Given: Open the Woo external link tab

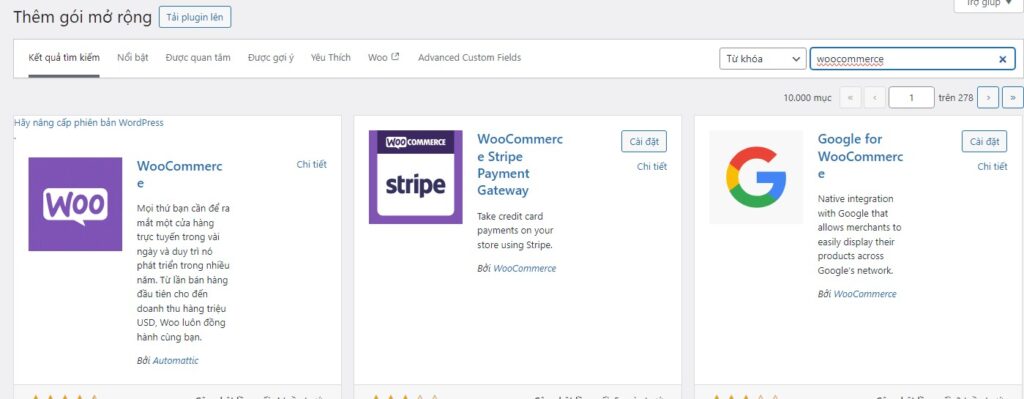Looking at the screenshot, I should [383, 57].
